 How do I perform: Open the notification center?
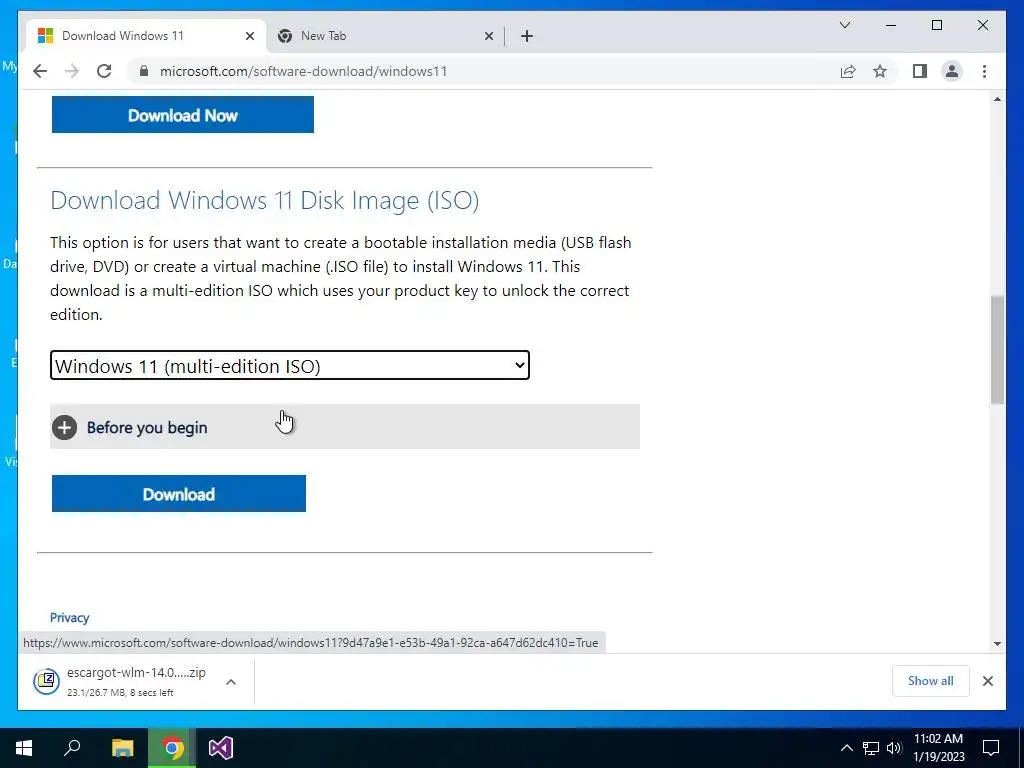[991, 748]
